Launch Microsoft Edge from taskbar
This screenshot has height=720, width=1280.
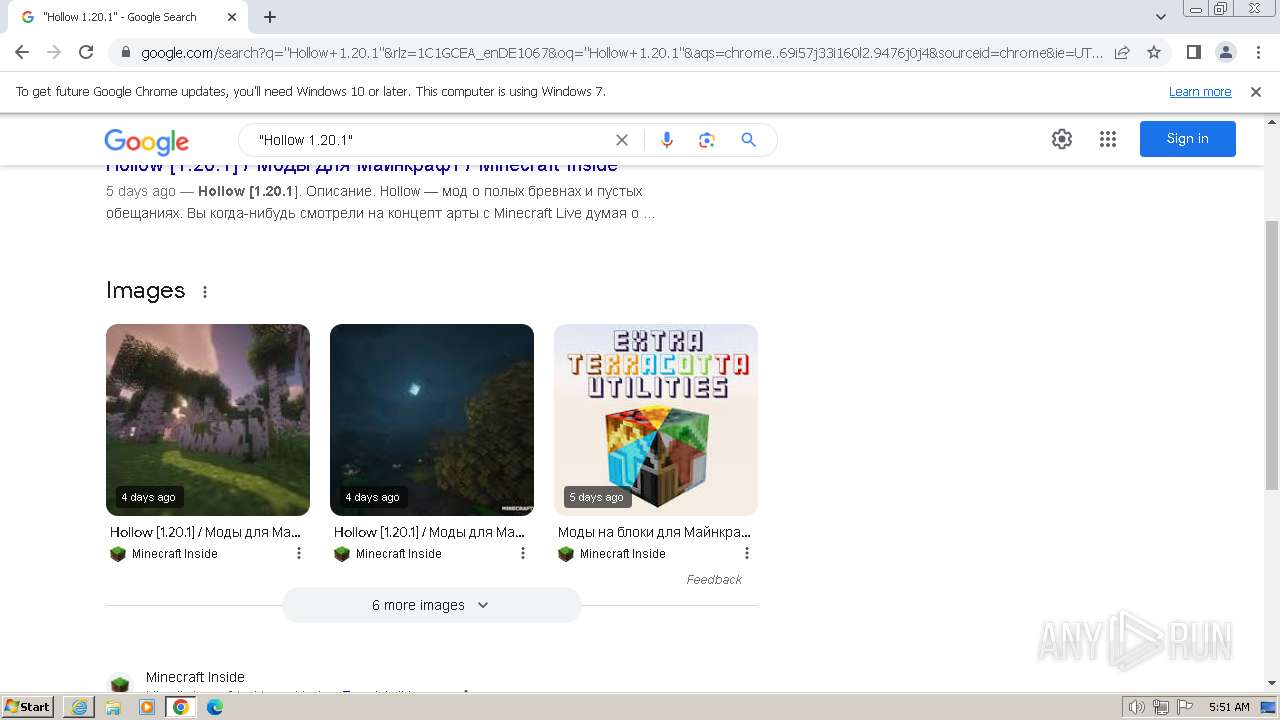coord(214,707)
